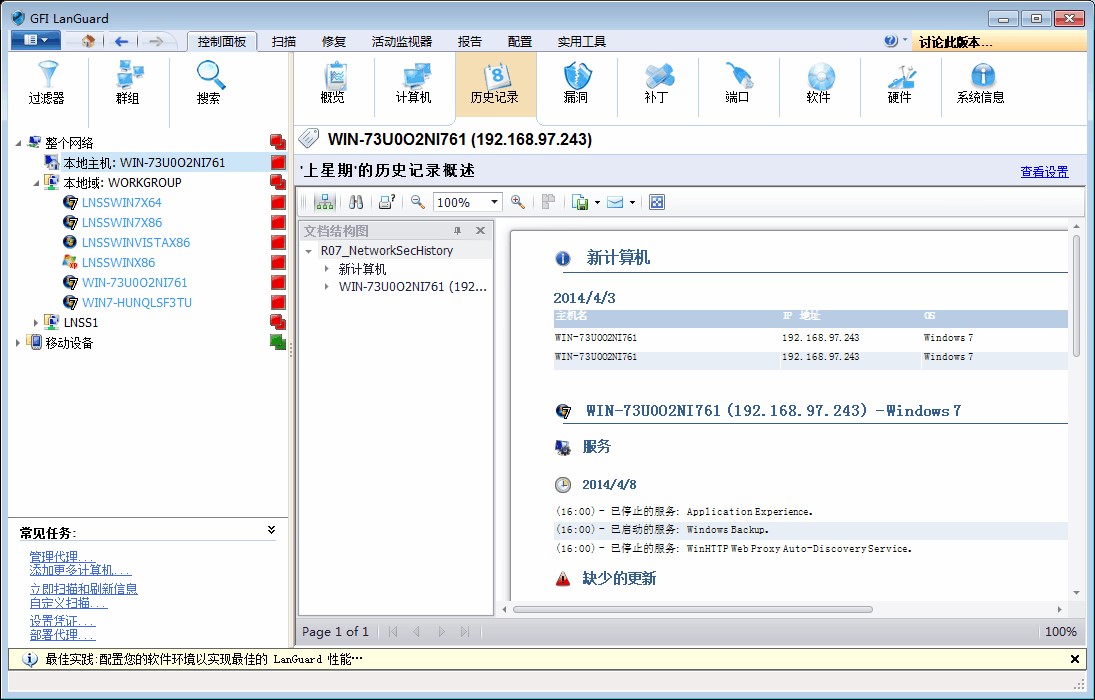Click the 添加更多计算机 link
Screen dimensions: 1095x700
[x=80, y=570]
